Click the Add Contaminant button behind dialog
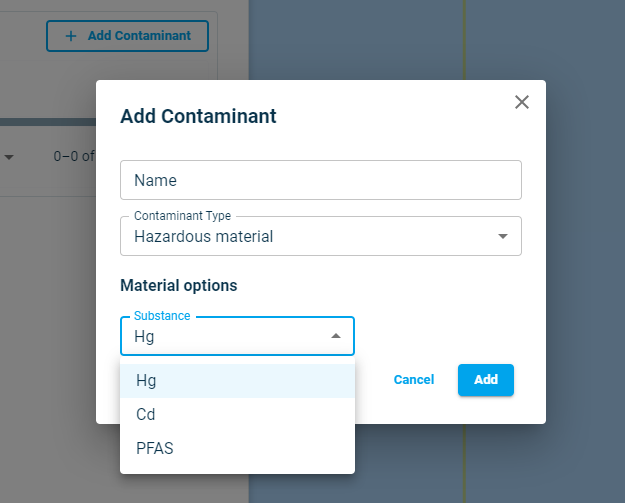Image resolution: width=625 pixels, height=503 pixels. [x=127, y=36]
